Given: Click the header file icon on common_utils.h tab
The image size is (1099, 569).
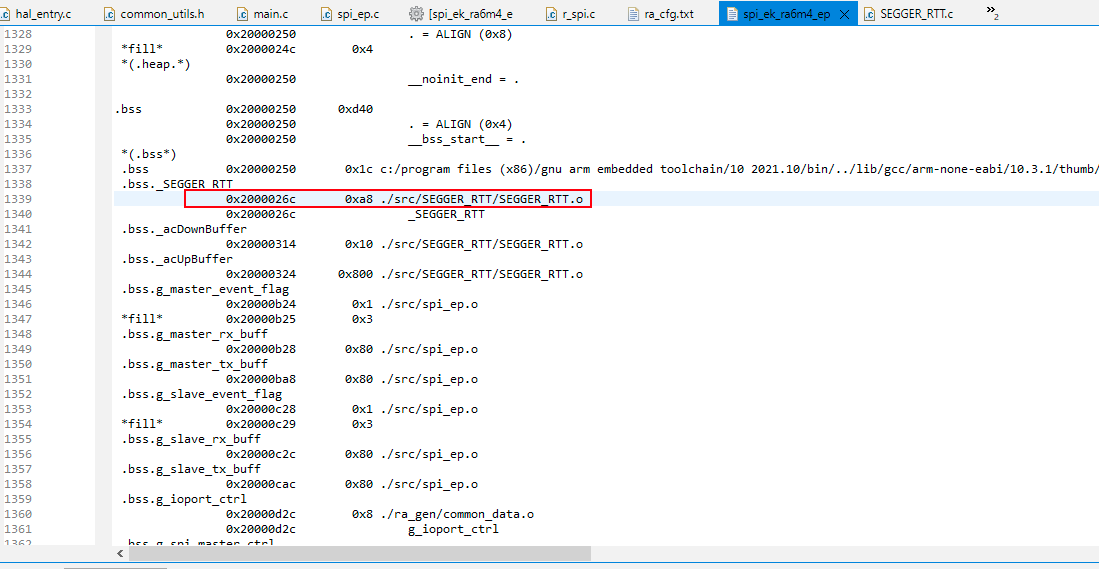Looking at the screenshot, I should 112,14.
